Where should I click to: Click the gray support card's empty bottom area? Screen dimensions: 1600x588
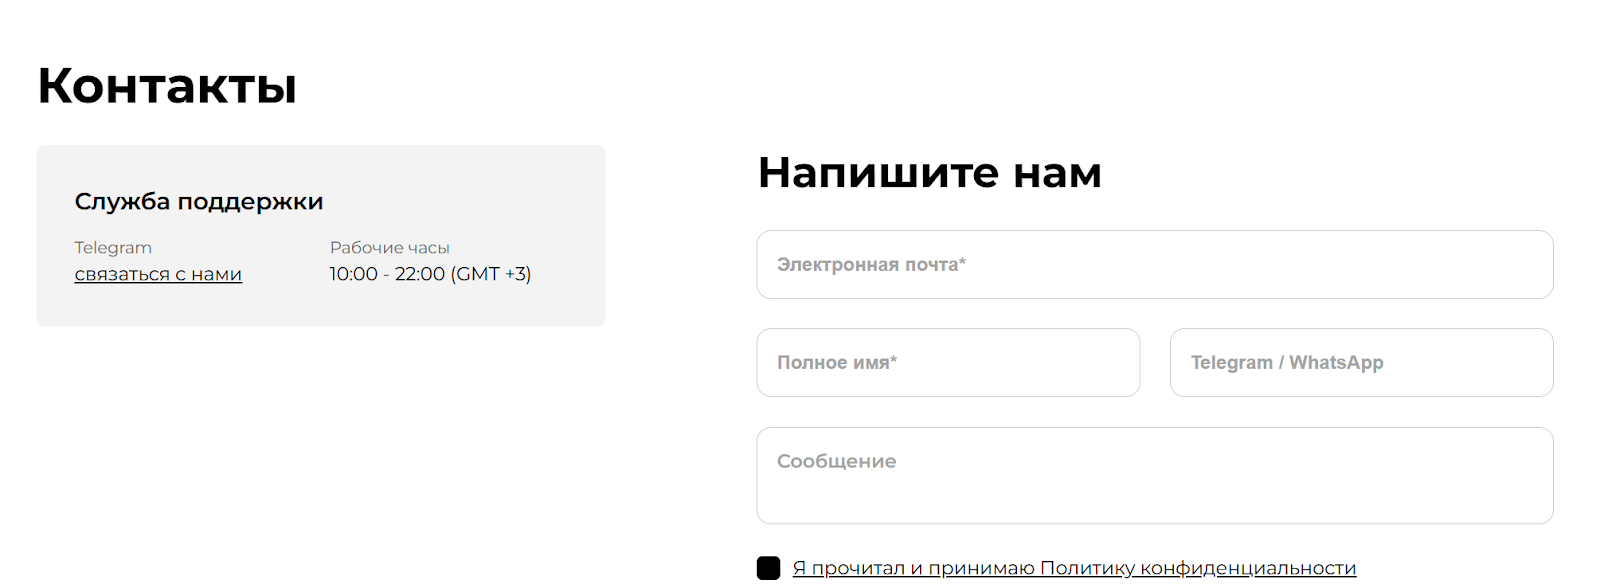pos(320,307)
